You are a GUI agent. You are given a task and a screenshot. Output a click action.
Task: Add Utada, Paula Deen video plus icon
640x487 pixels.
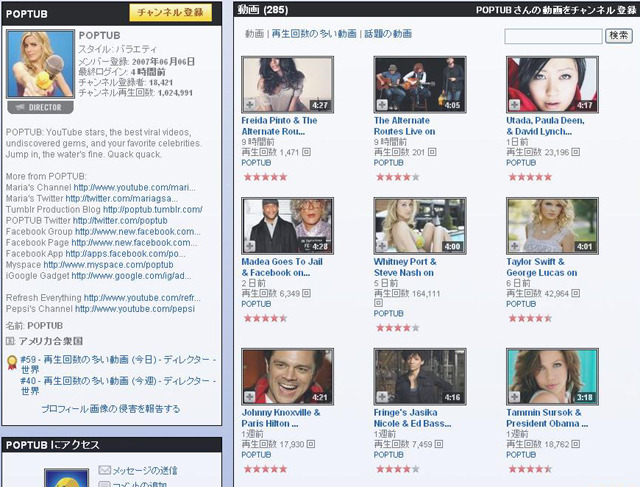tap(514, 105)
